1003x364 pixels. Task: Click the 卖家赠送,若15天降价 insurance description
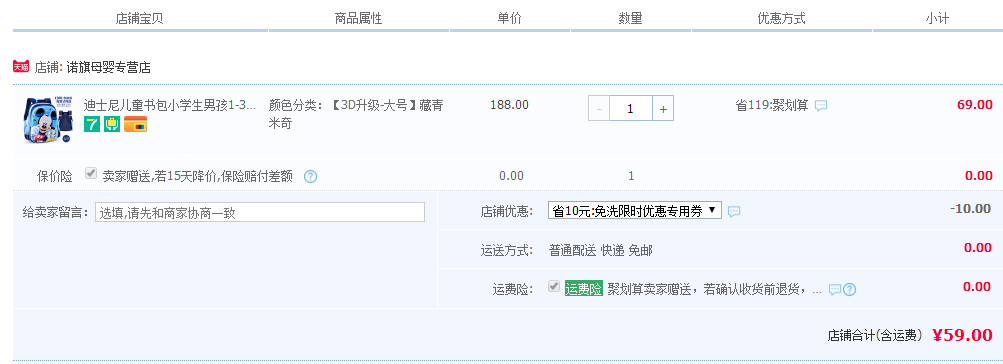click(198, 176)
